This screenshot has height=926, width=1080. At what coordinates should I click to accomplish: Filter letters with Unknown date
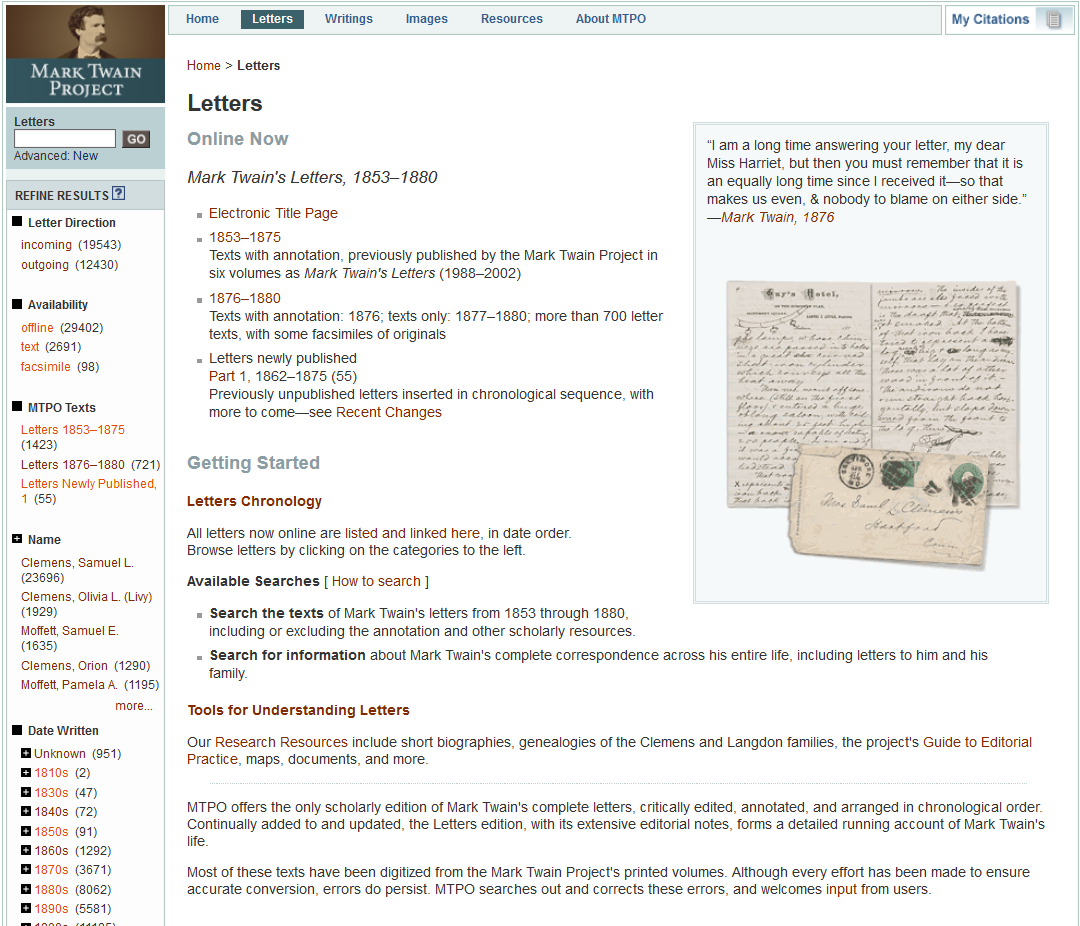(60, 753)
